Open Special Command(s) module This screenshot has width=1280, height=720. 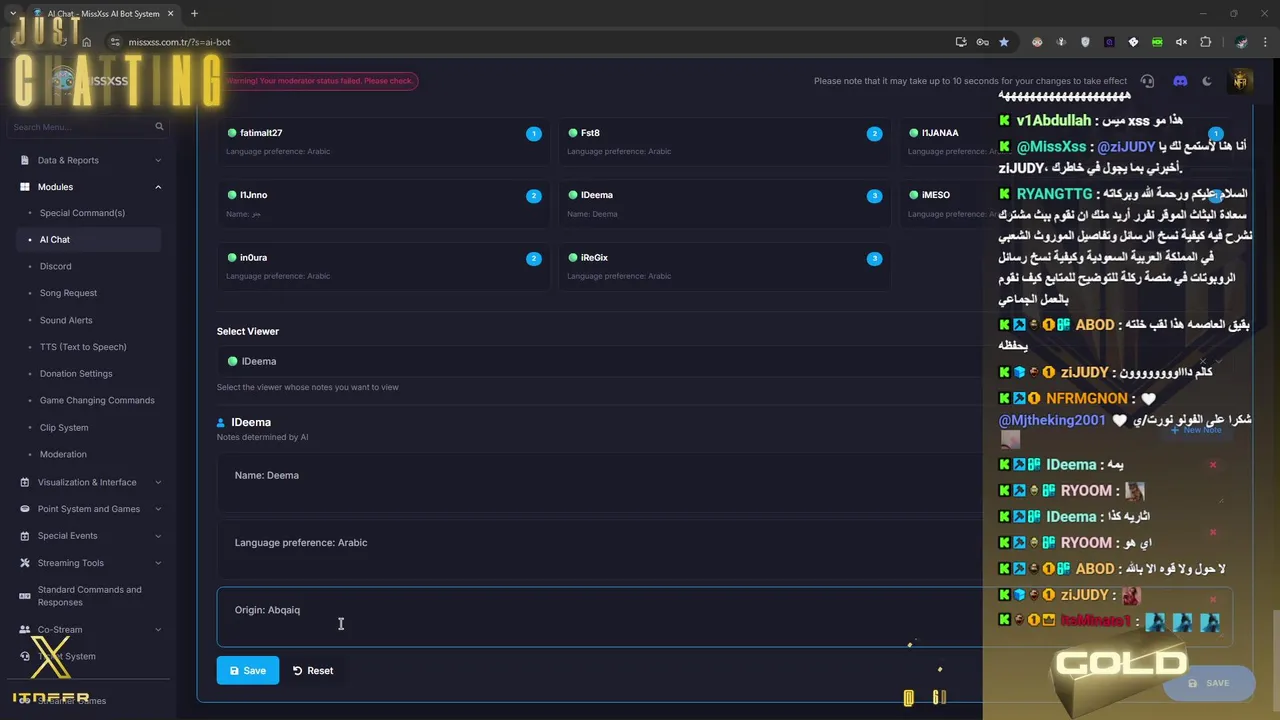point(82,213)
